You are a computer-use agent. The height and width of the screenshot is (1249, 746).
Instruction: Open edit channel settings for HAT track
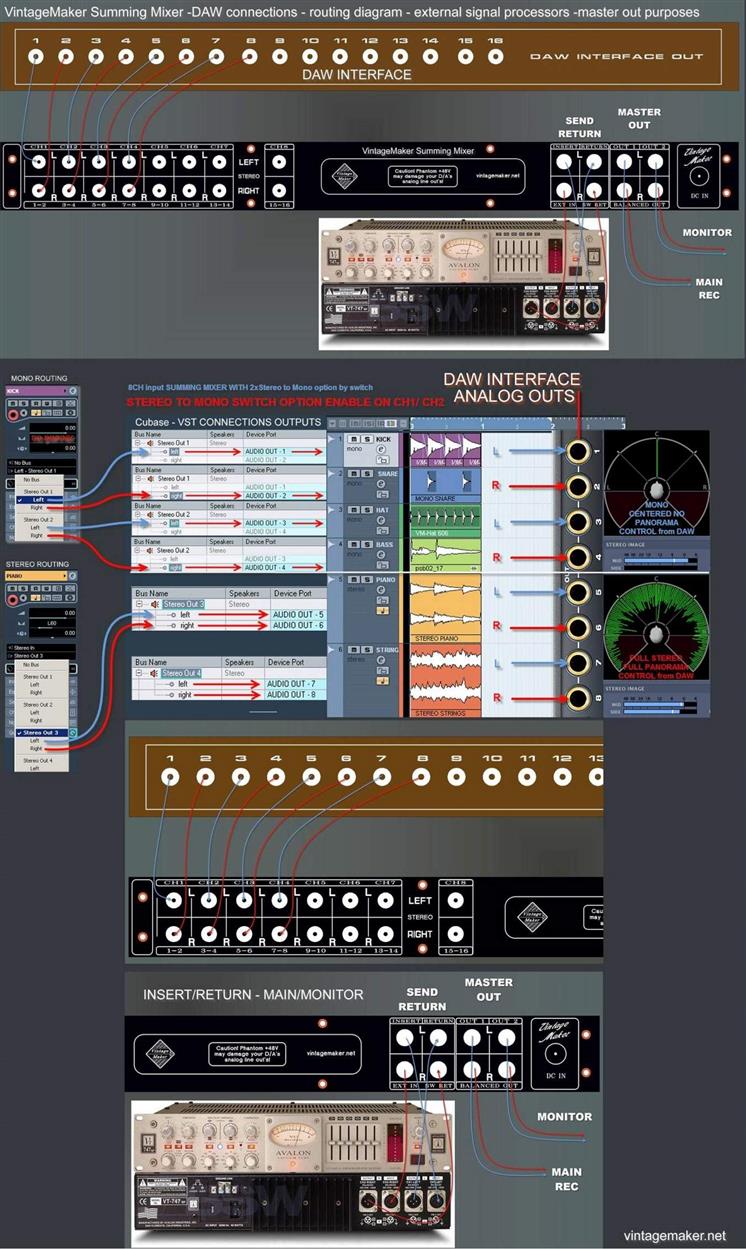point(383,520)
